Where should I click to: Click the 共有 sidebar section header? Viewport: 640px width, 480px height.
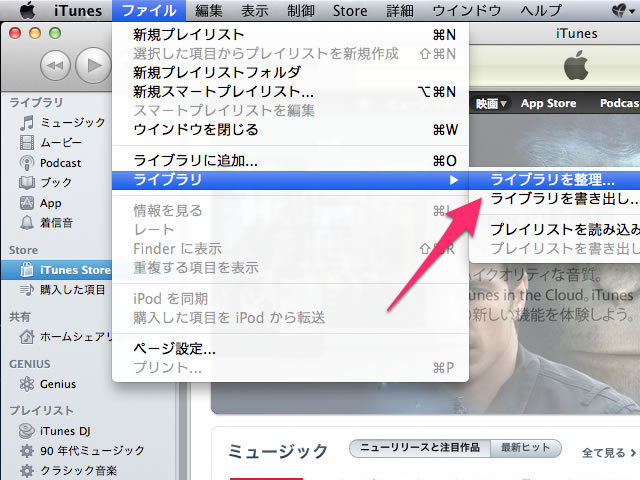[x=20, y=317]
